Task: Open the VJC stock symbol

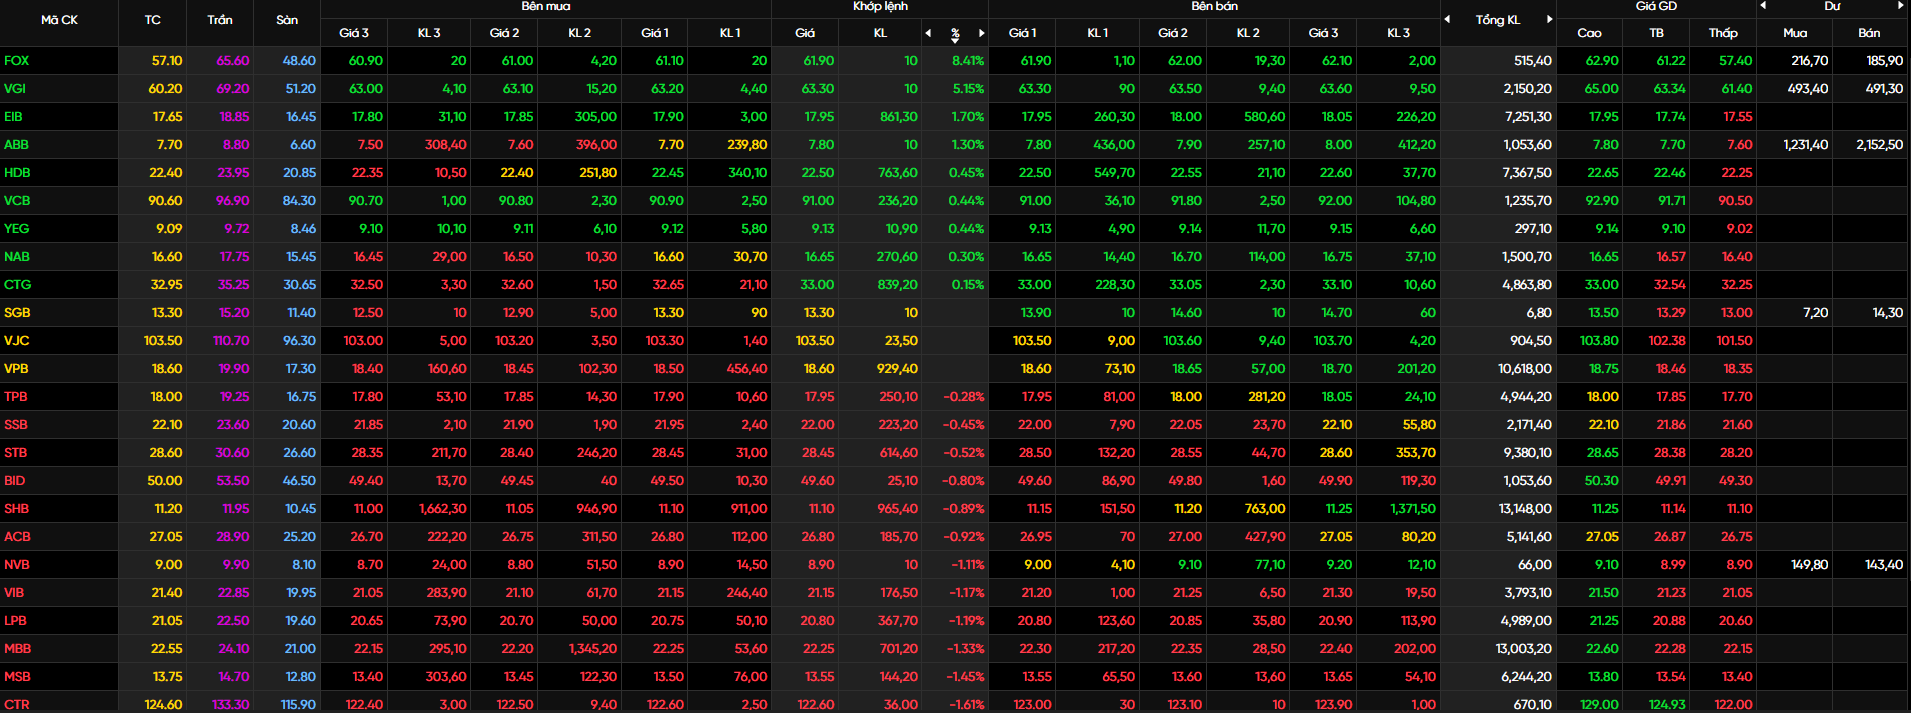Action: 17,341
